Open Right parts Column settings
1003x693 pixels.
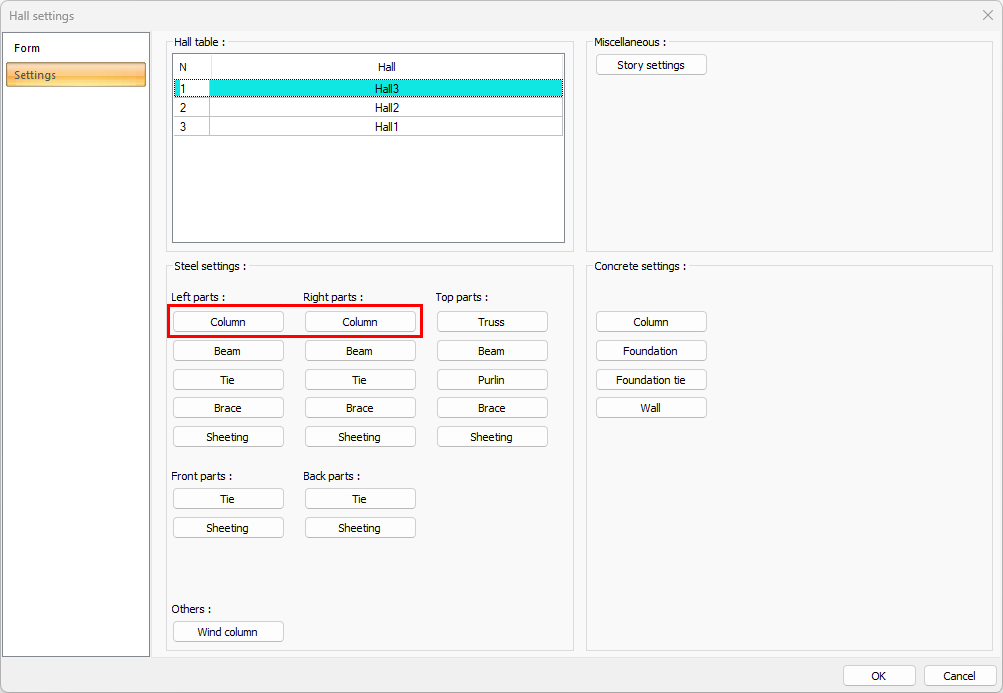pos(360,322)
